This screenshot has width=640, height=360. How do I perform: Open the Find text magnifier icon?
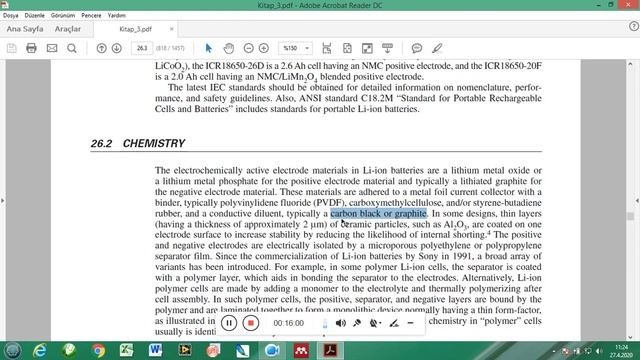point(72,48)
